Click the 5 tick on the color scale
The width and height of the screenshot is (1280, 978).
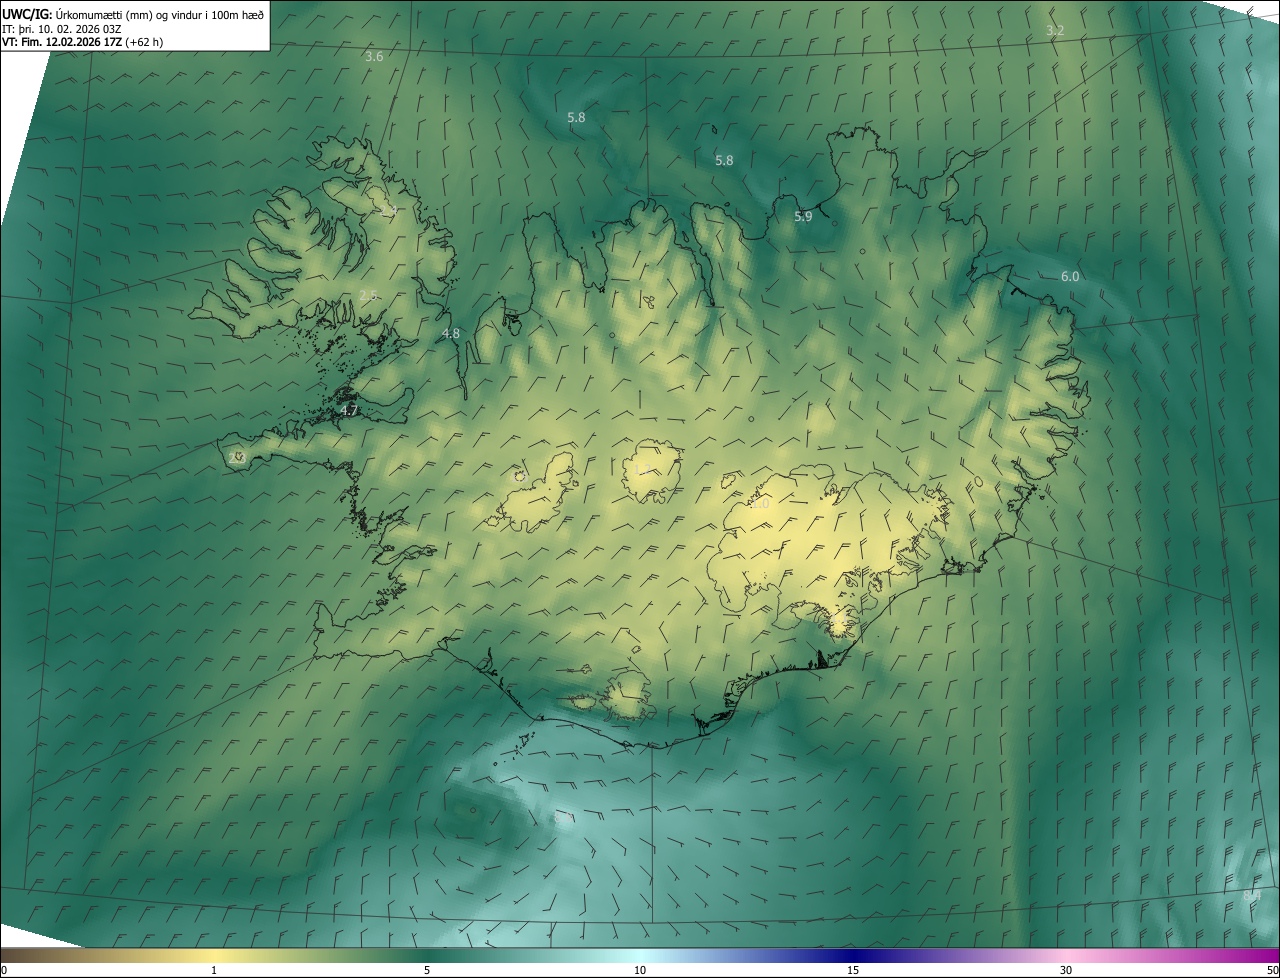427,971
